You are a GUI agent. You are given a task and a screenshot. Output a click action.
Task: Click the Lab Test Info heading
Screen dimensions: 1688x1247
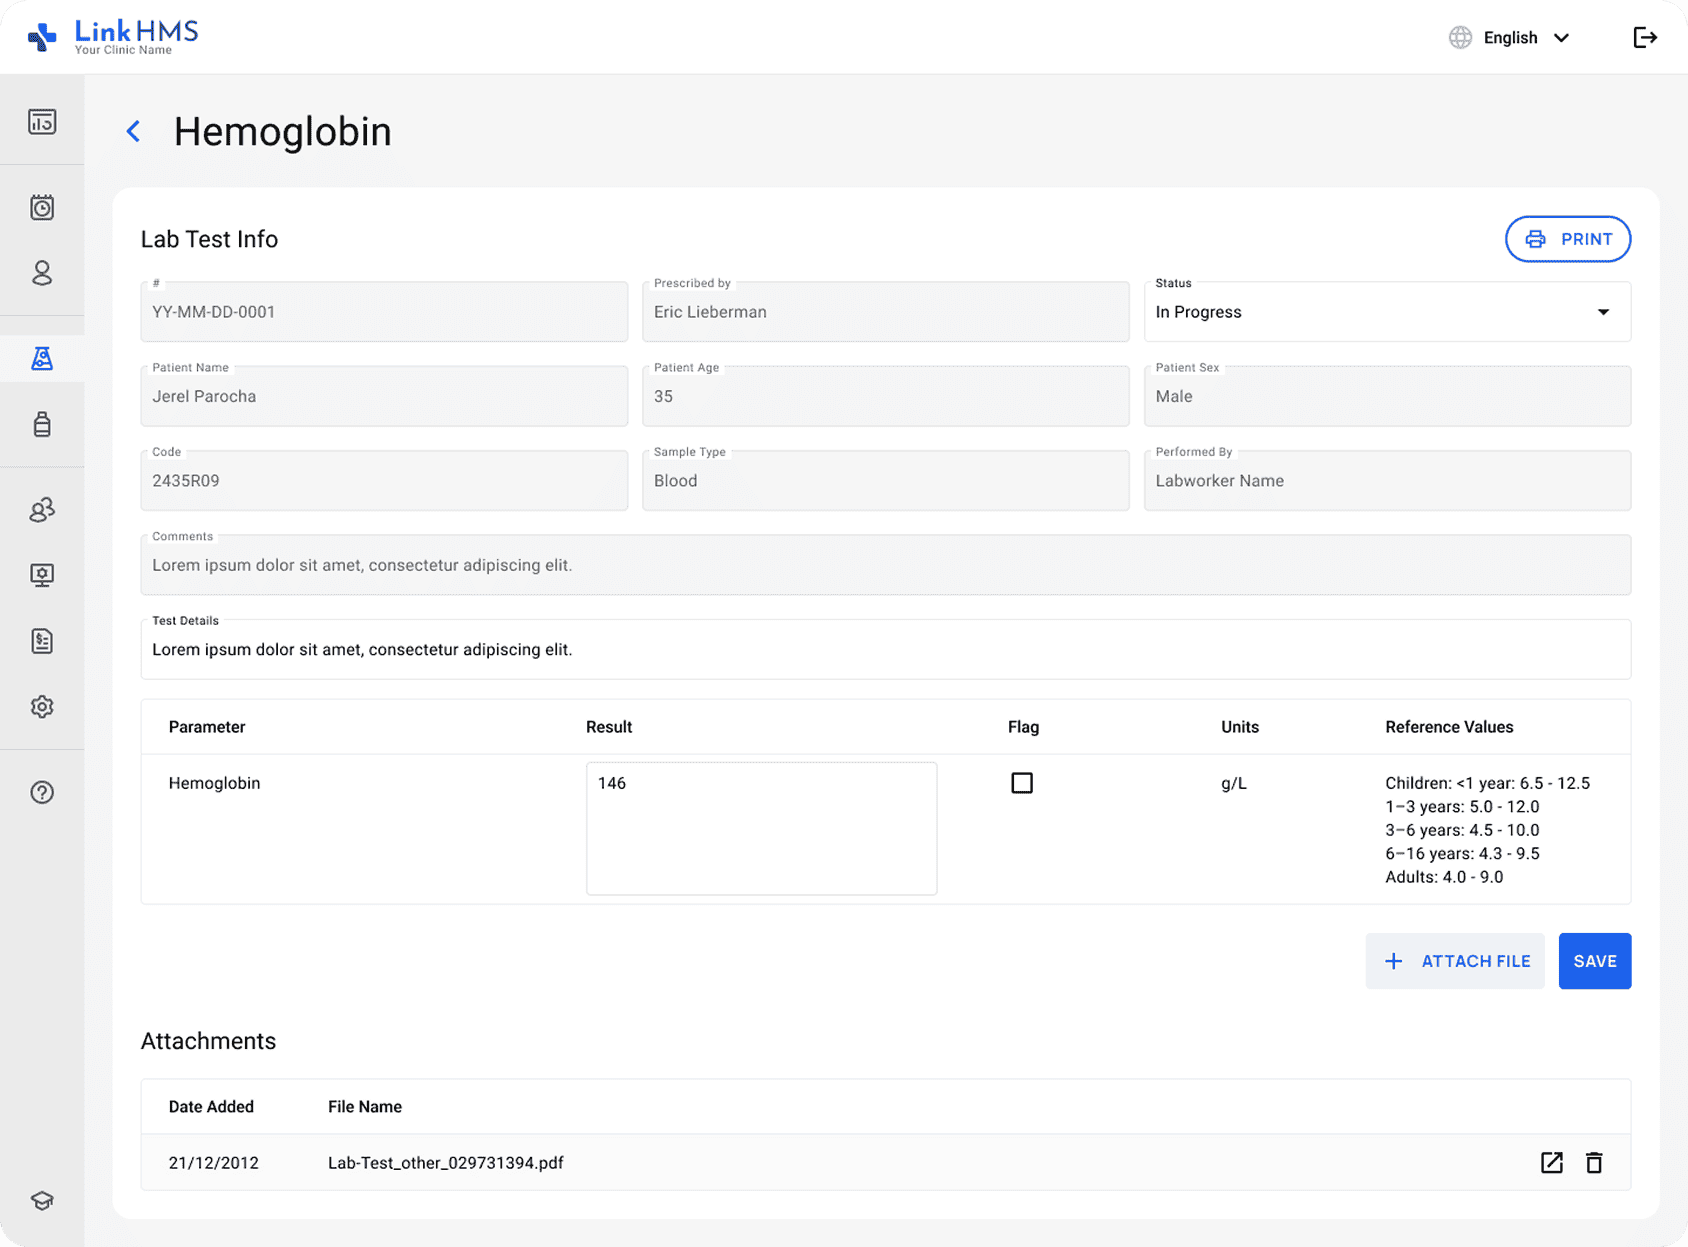pos(209,239)
